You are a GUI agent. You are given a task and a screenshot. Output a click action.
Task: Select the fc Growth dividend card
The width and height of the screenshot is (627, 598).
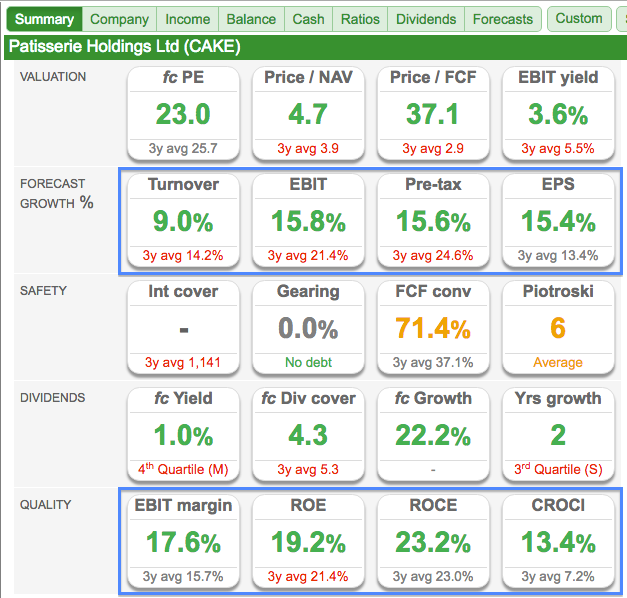(433, 434)
